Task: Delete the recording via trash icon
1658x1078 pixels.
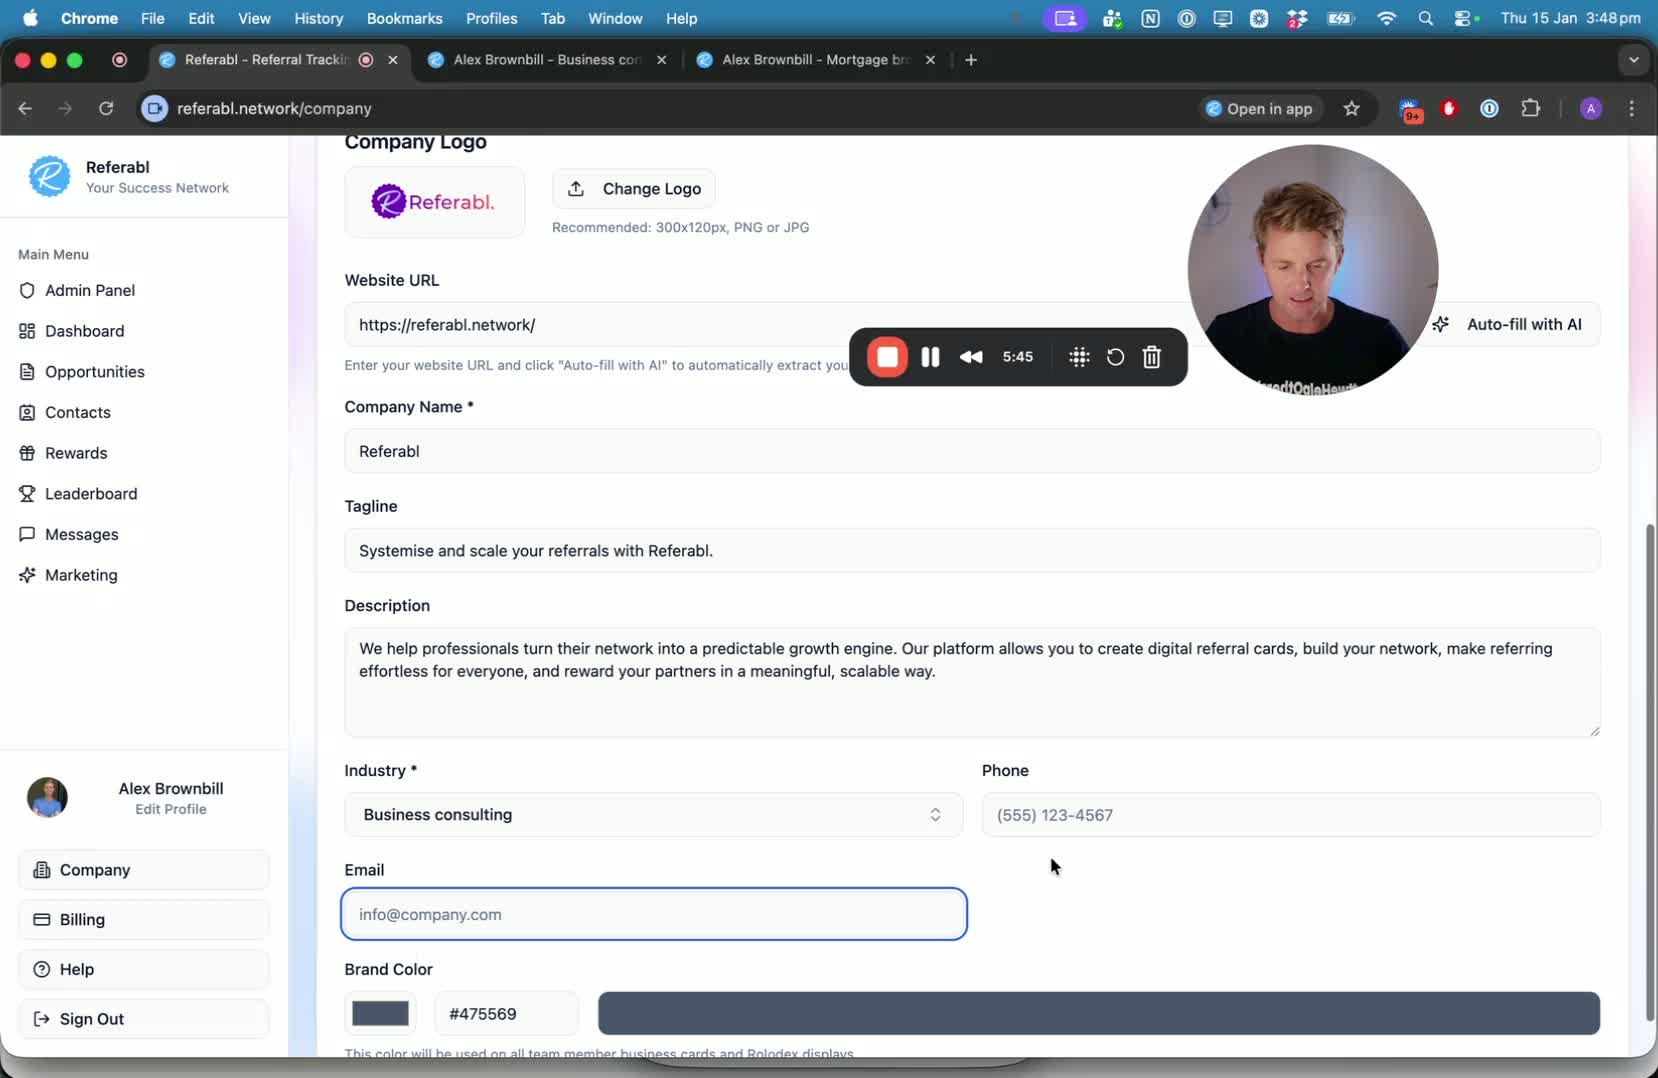Action: point(1152,357)
